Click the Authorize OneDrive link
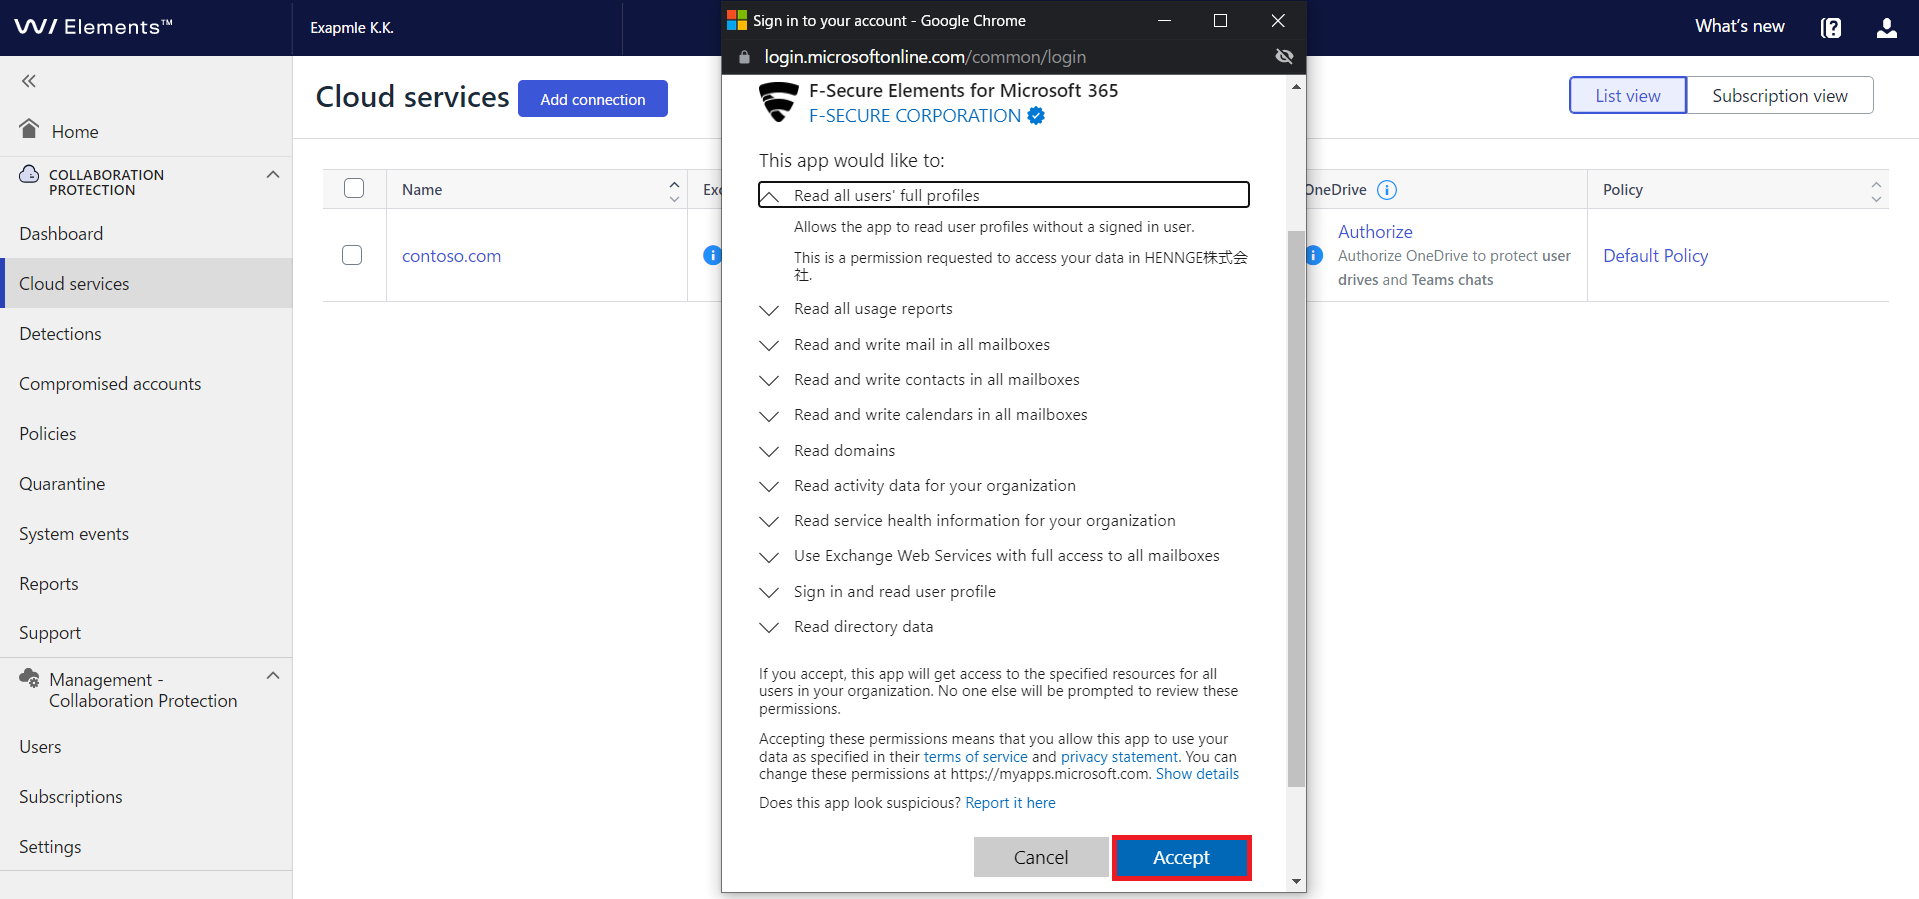The height and width of the screenshot is (899, 1919). coord(1375,232)
